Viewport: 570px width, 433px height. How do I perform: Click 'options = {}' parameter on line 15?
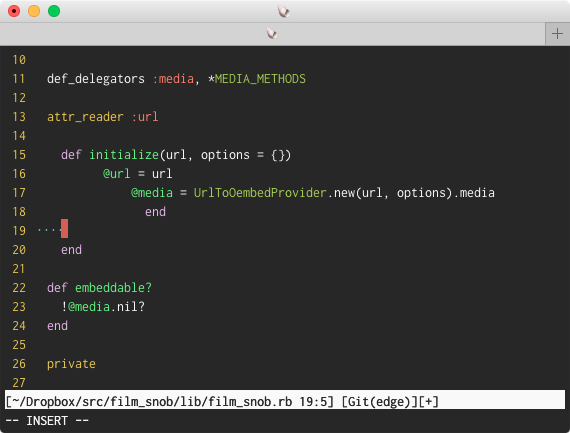coord(242,155)
